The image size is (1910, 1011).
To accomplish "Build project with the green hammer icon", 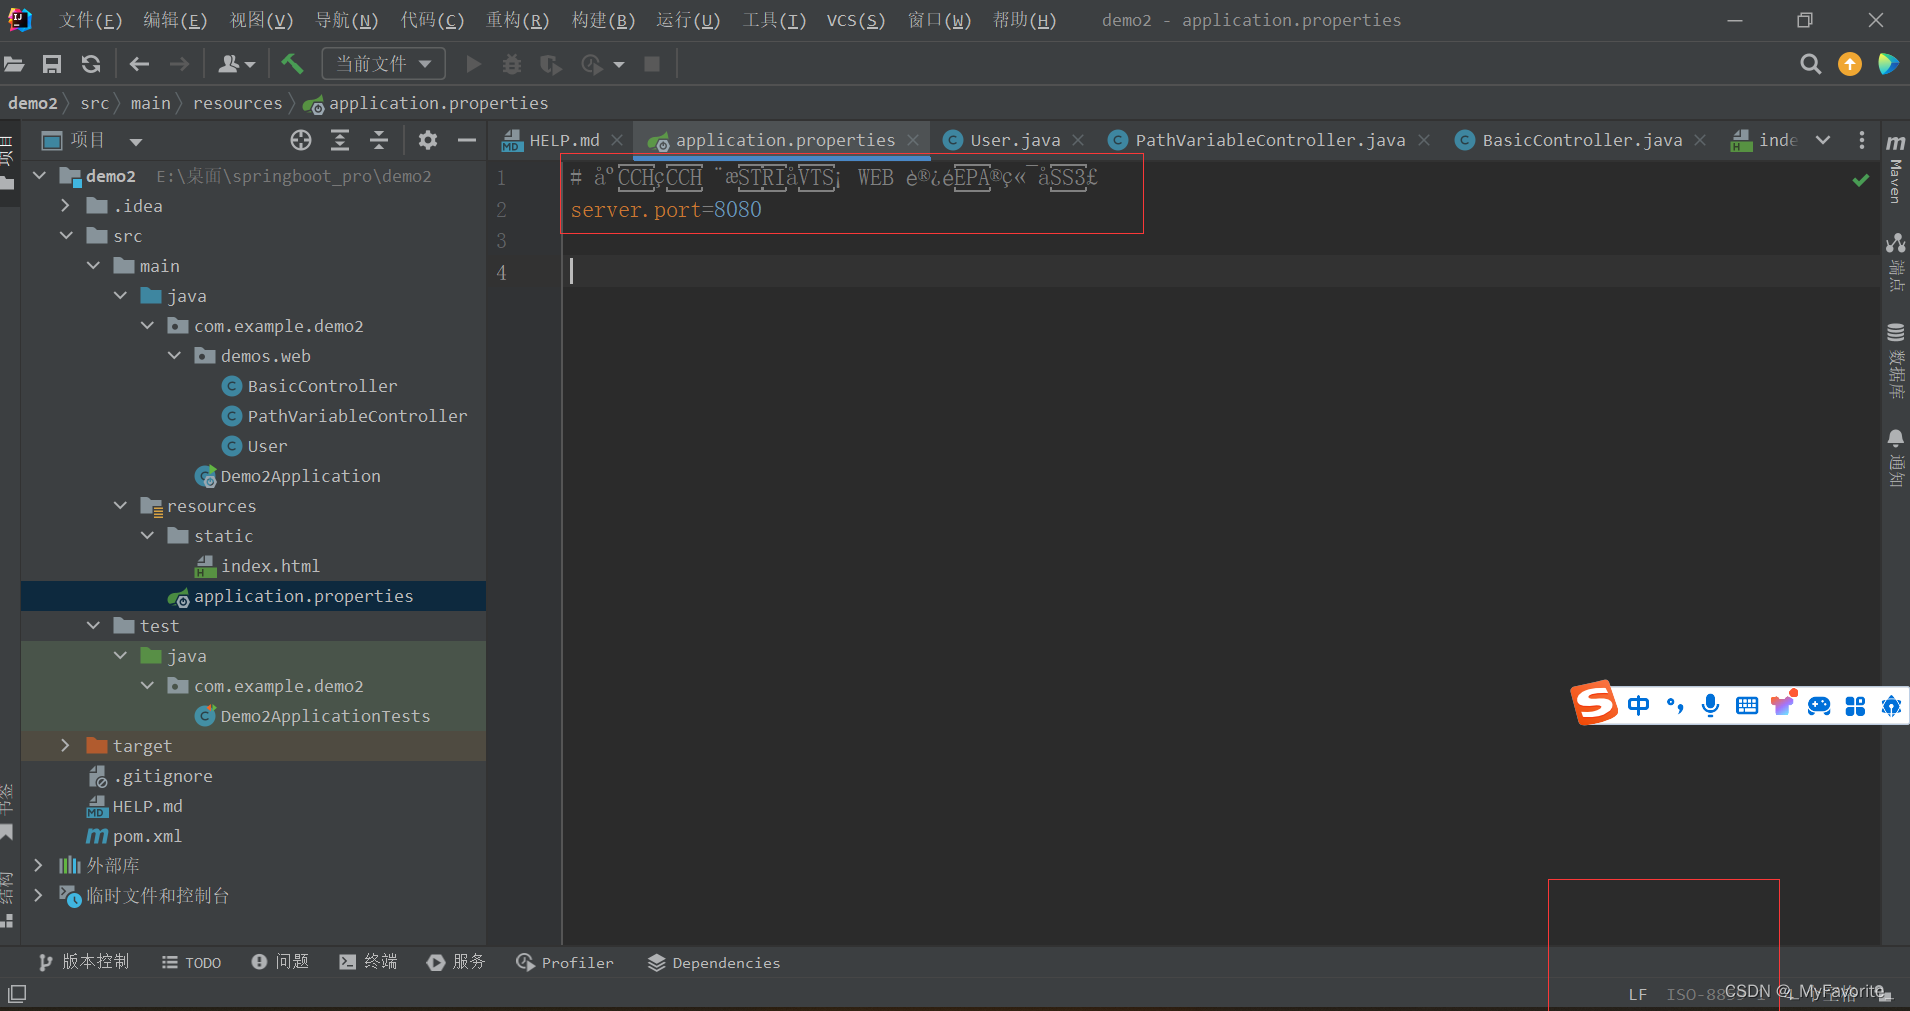I will 292,64.
